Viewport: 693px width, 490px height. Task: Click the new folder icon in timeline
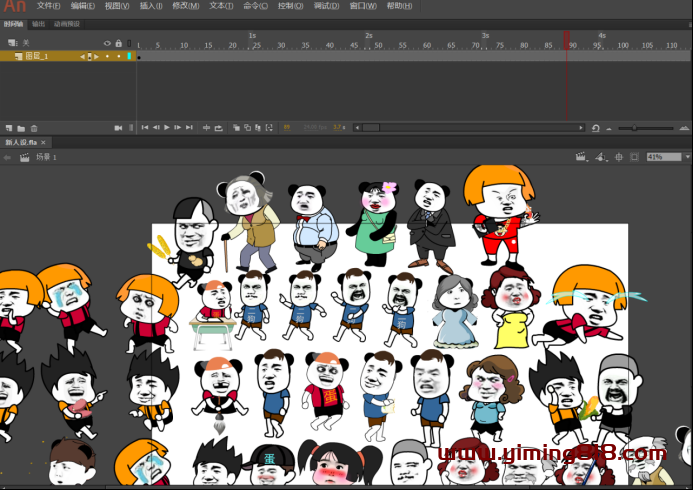(x=21, y=128)
